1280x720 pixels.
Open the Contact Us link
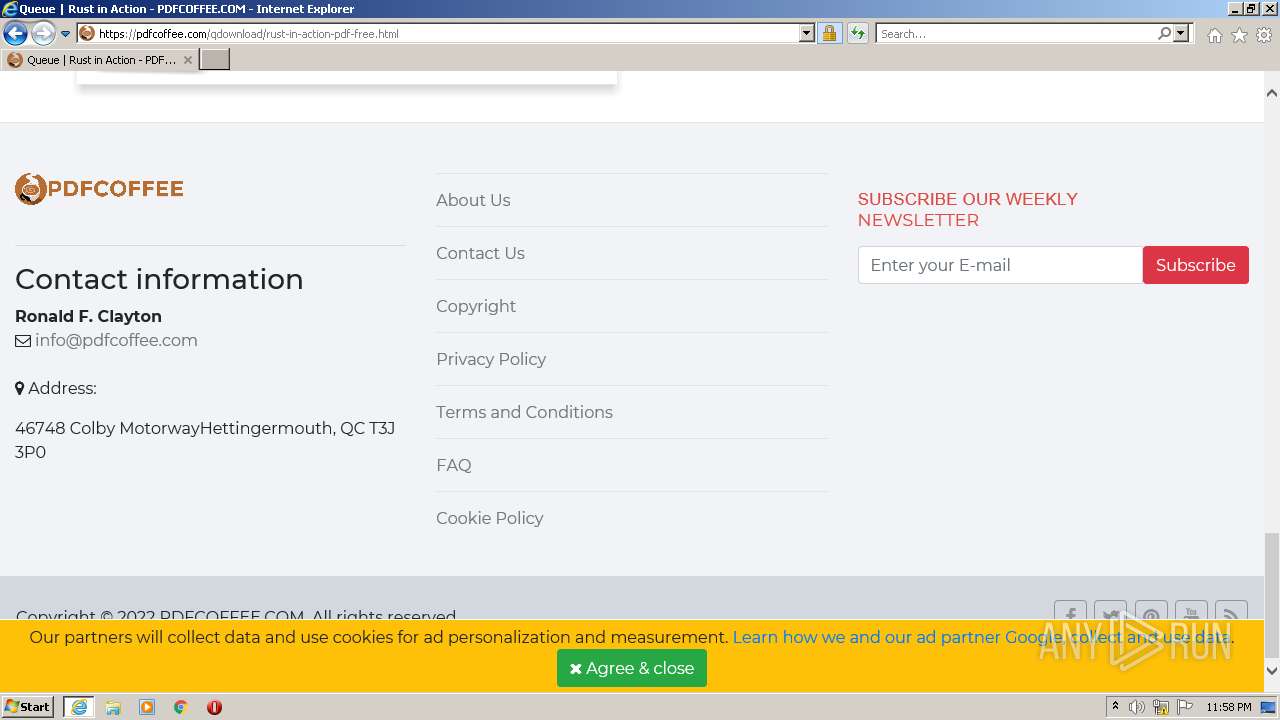click(480, 253)
